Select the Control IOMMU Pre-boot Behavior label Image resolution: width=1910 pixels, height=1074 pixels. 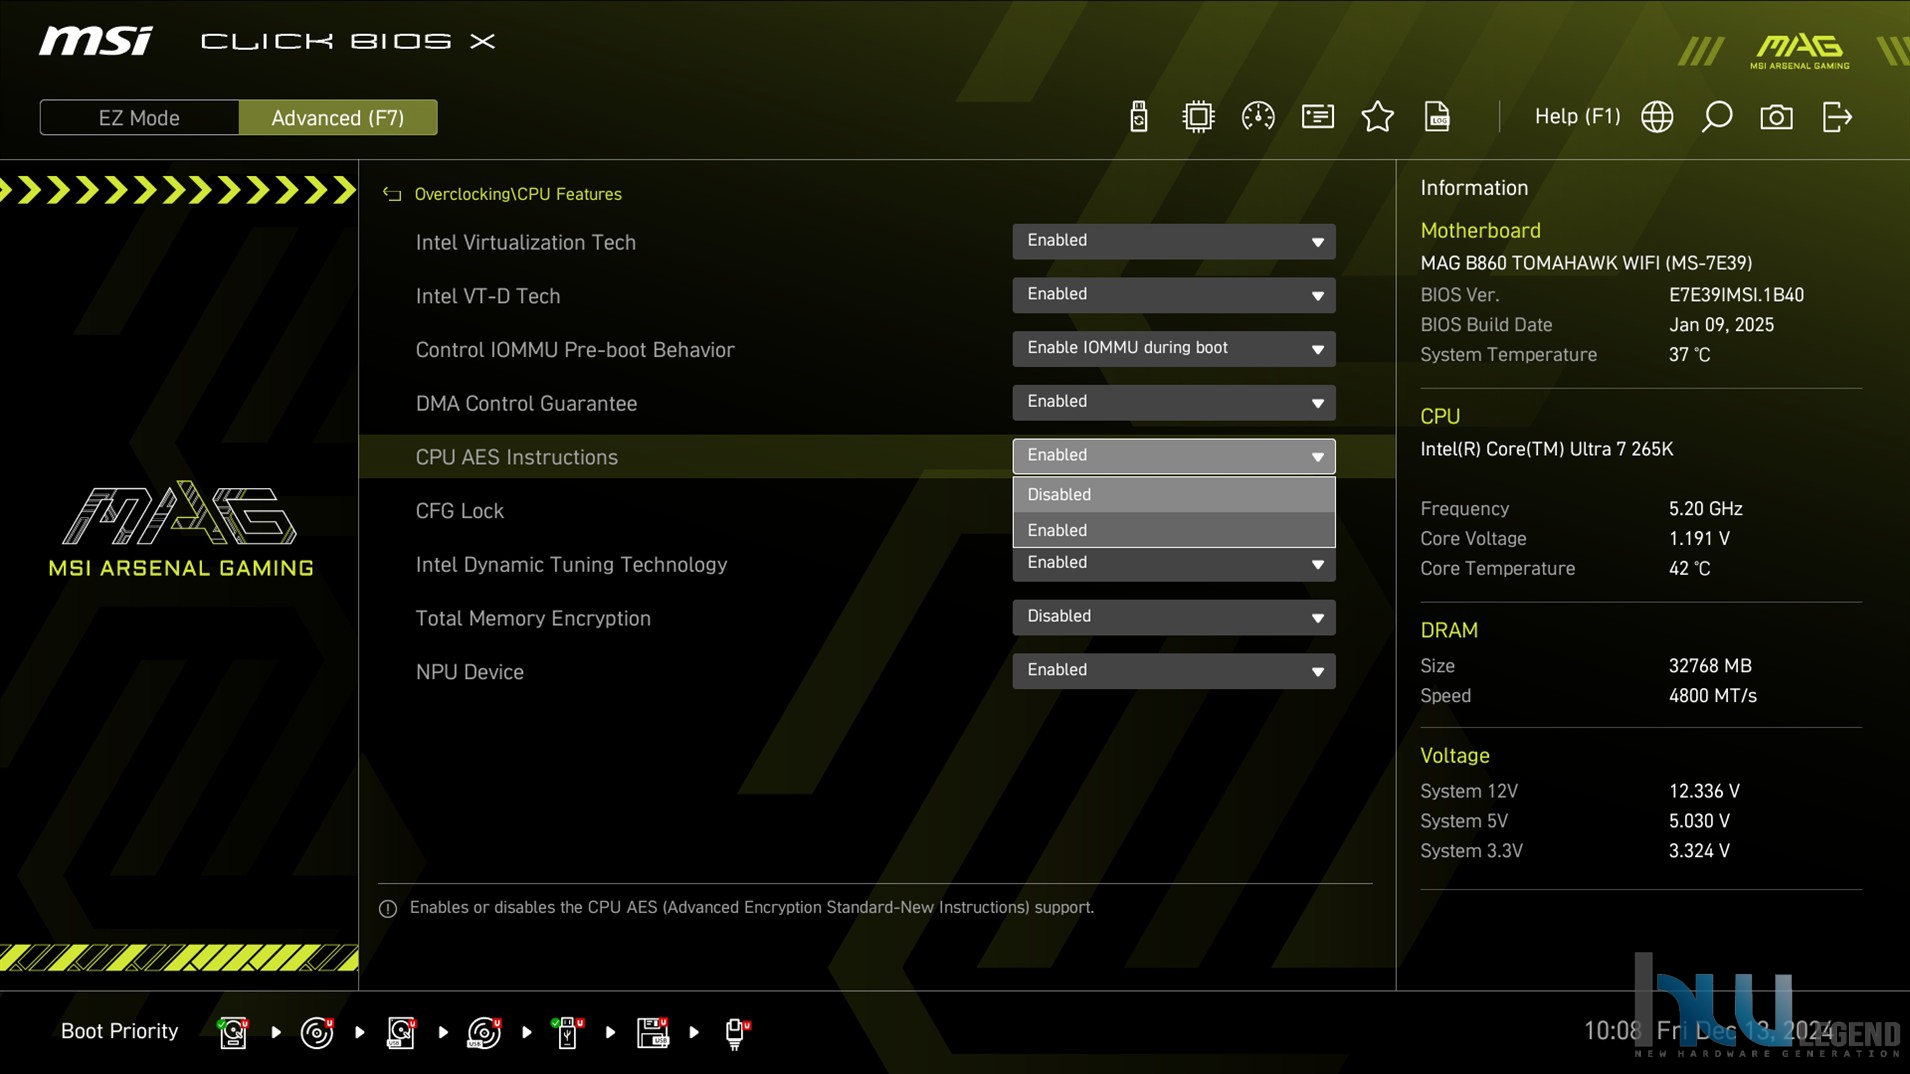click(574, 350)
